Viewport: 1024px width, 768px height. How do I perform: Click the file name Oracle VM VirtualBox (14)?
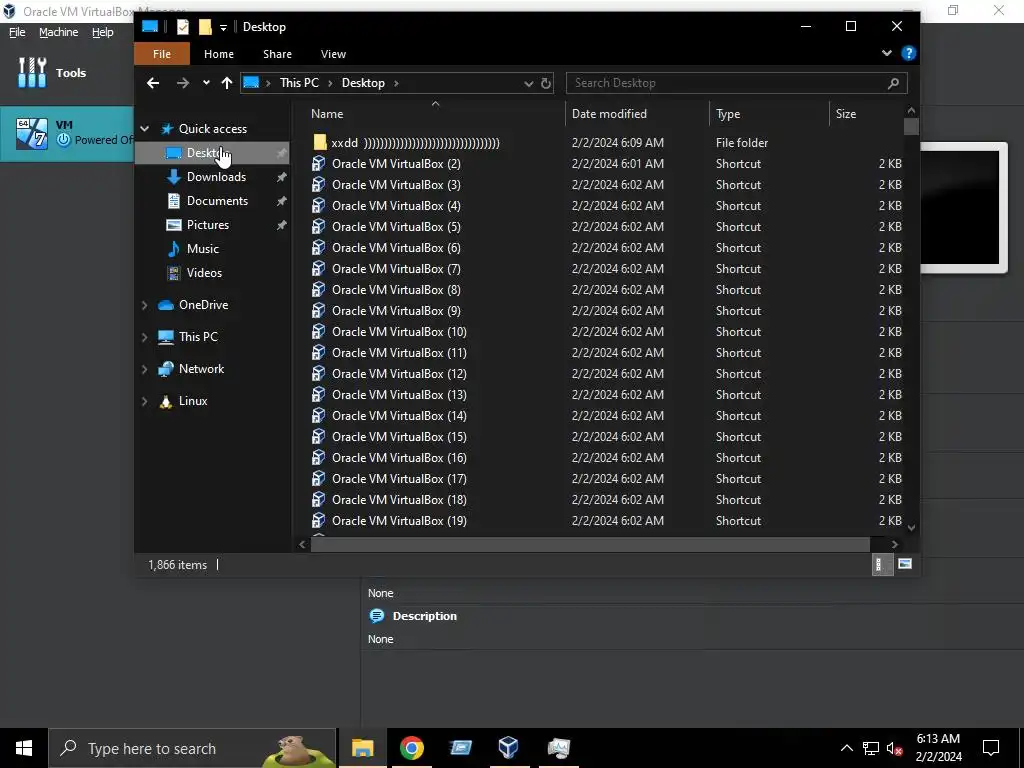399,415
